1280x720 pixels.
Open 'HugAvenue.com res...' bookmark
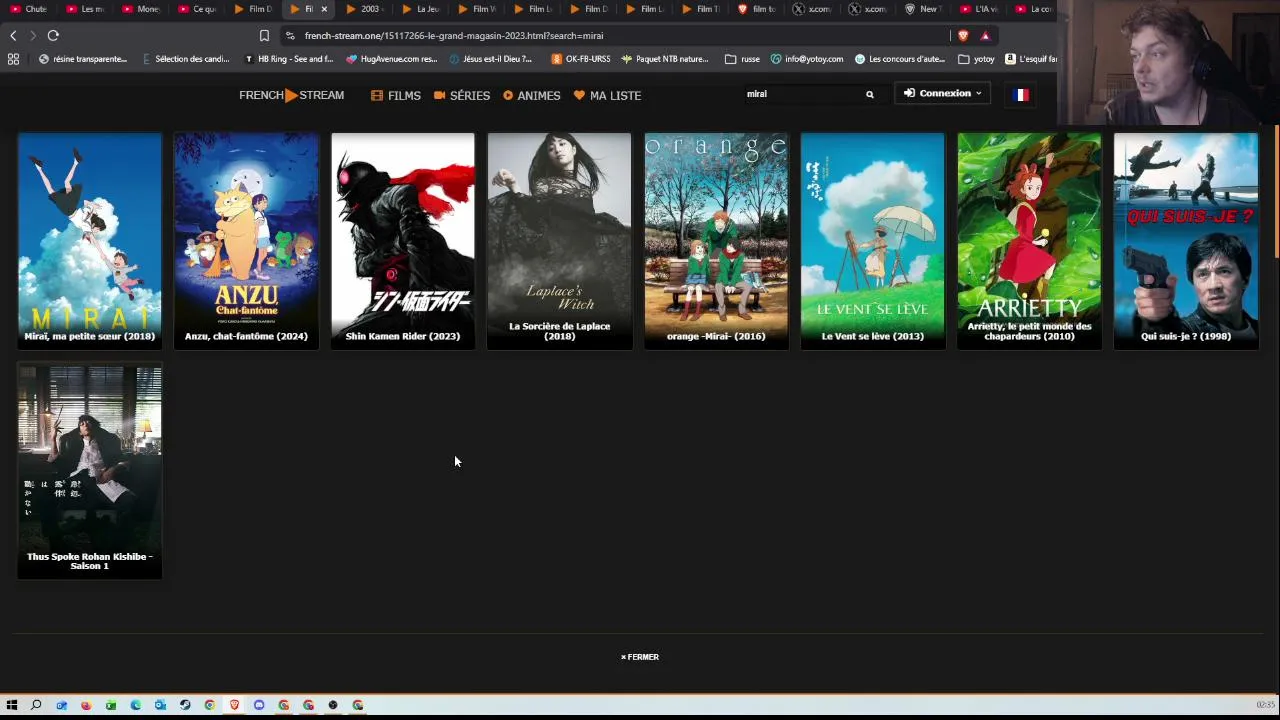click(392, 59)
